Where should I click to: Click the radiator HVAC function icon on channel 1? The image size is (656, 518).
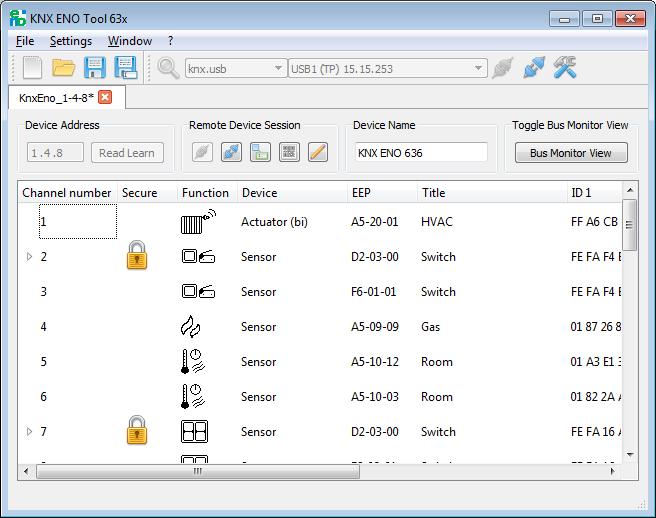pos(198,222)
